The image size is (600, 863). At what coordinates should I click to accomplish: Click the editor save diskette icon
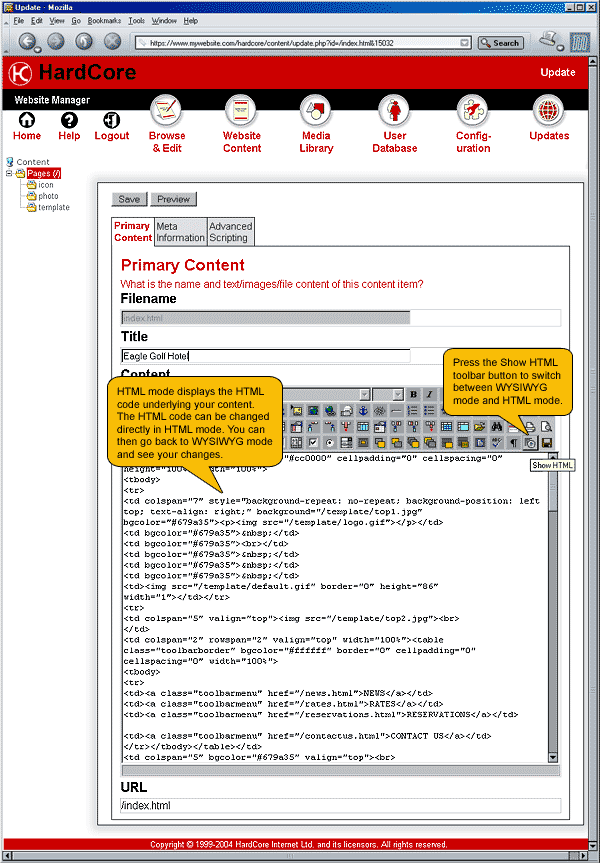546,443
